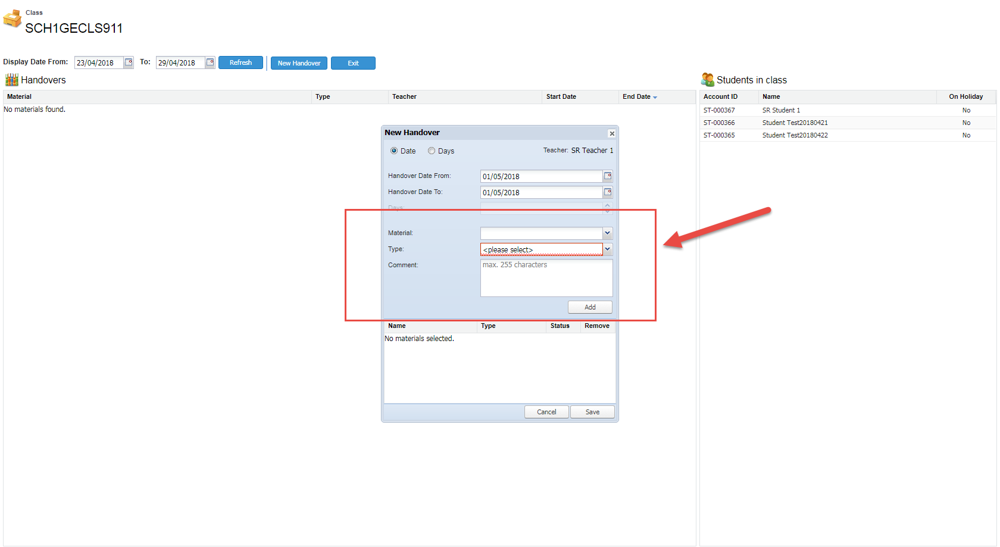The height and width of the screenshot is (547, 1000).
Task: Expand the Material dropdown
Action: [607, 233]
